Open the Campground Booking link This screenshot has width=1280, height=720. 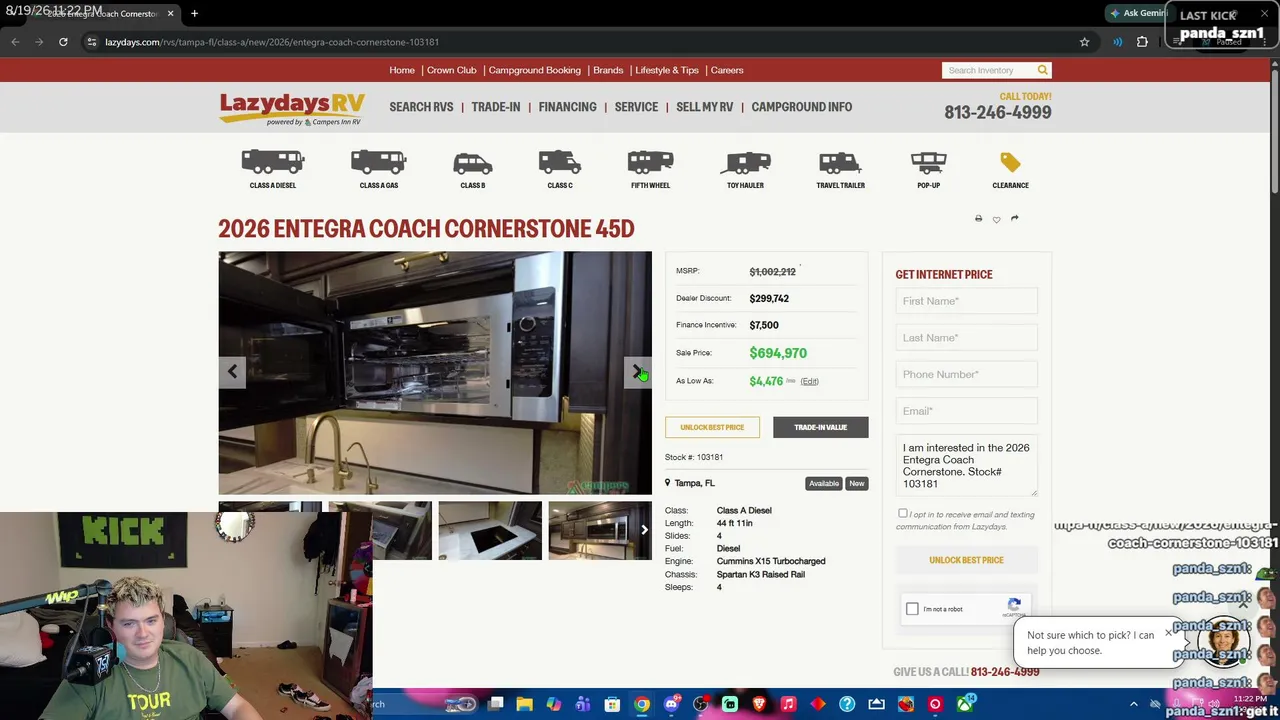coord(535,70)
